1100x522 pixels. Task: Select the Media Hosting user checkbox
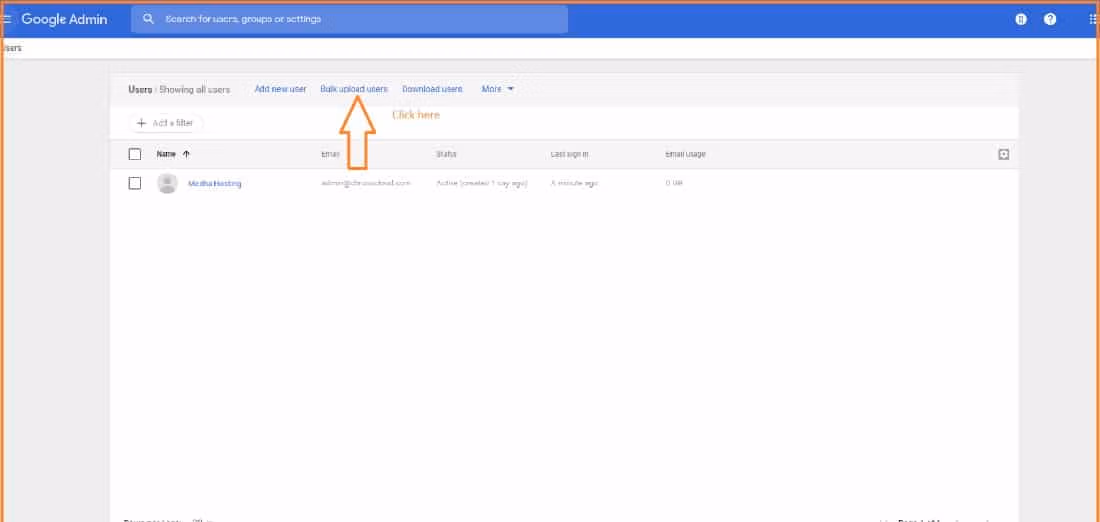tap(135, 183)
